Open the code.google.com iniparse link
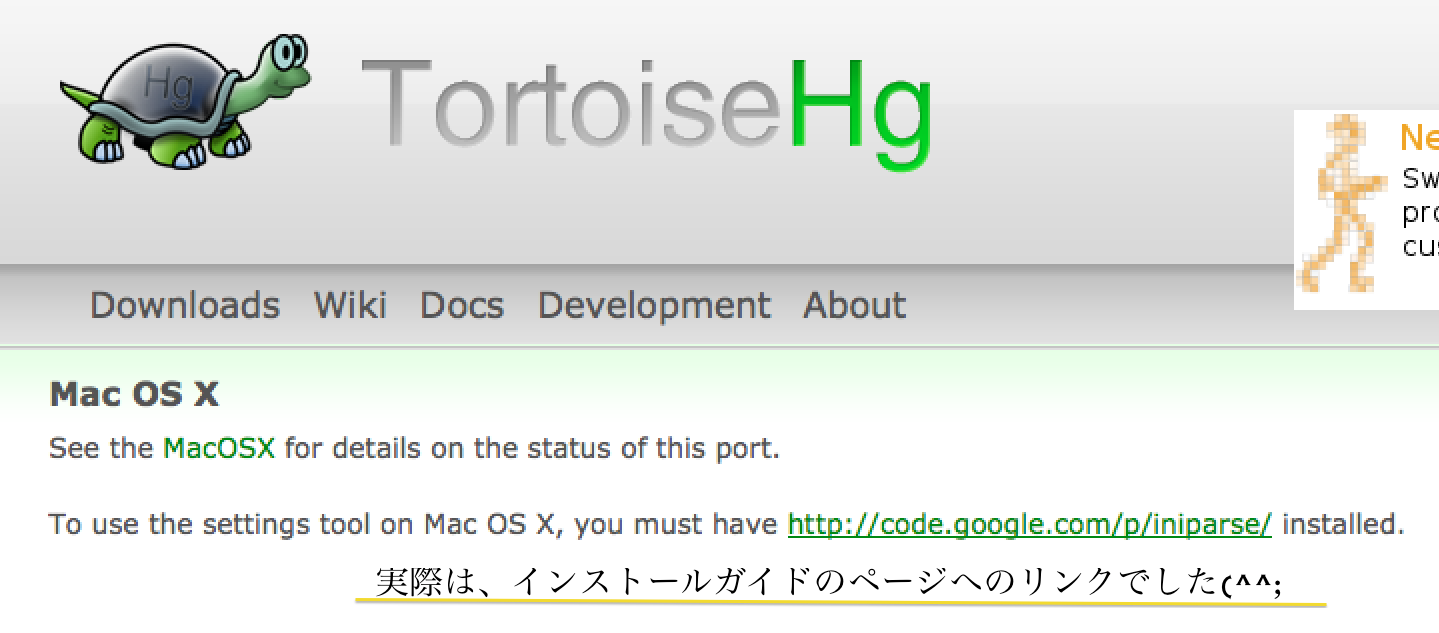 click(x=1030, y=524)
